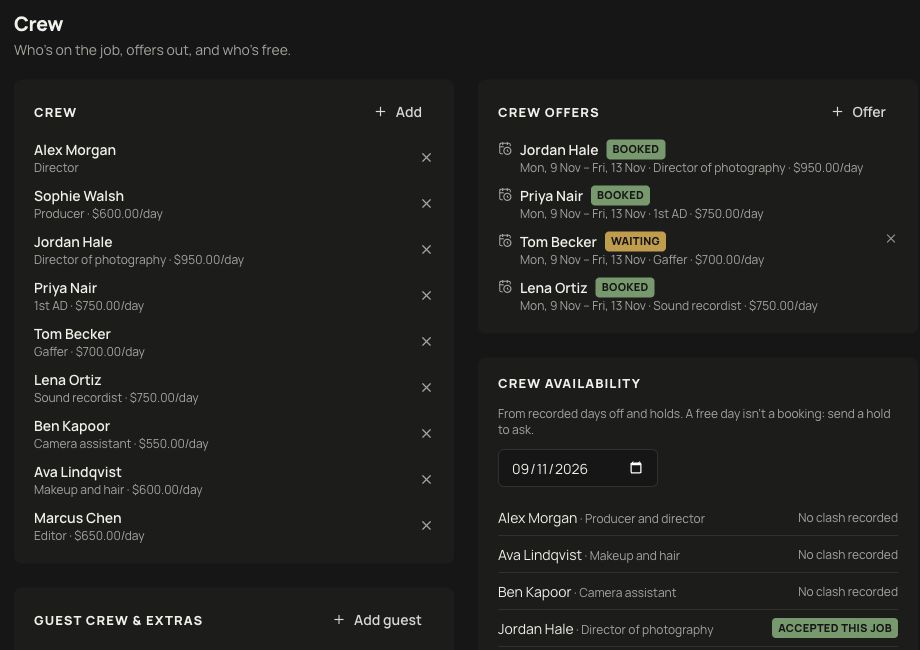Click the BOOKED badge on Lena Ortiz's offer
This screenshot has width=920, height=650.
625,287
